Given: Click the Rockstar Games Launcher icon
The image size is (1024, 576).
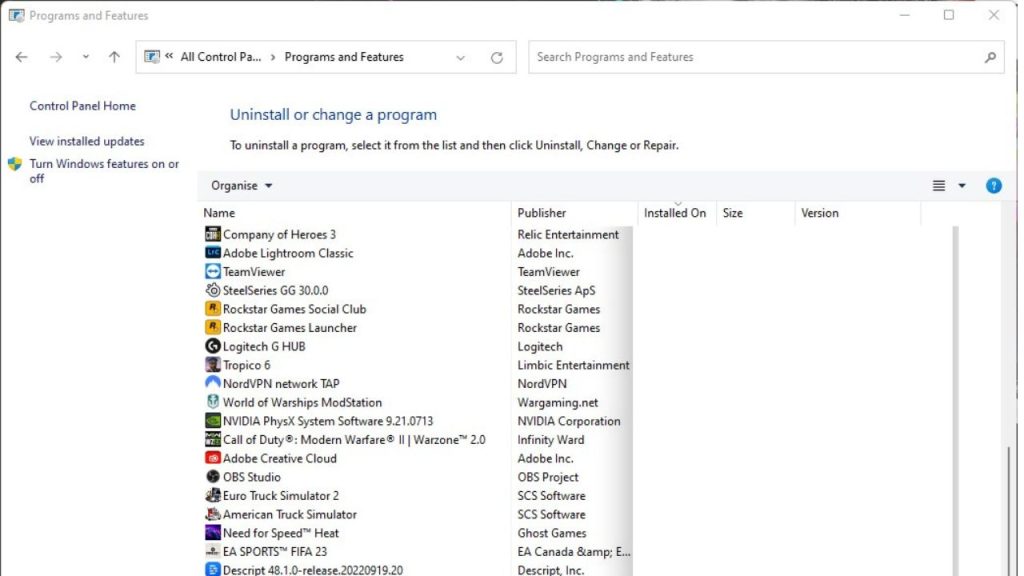Looking at the screenshot, I should (212, 327).
